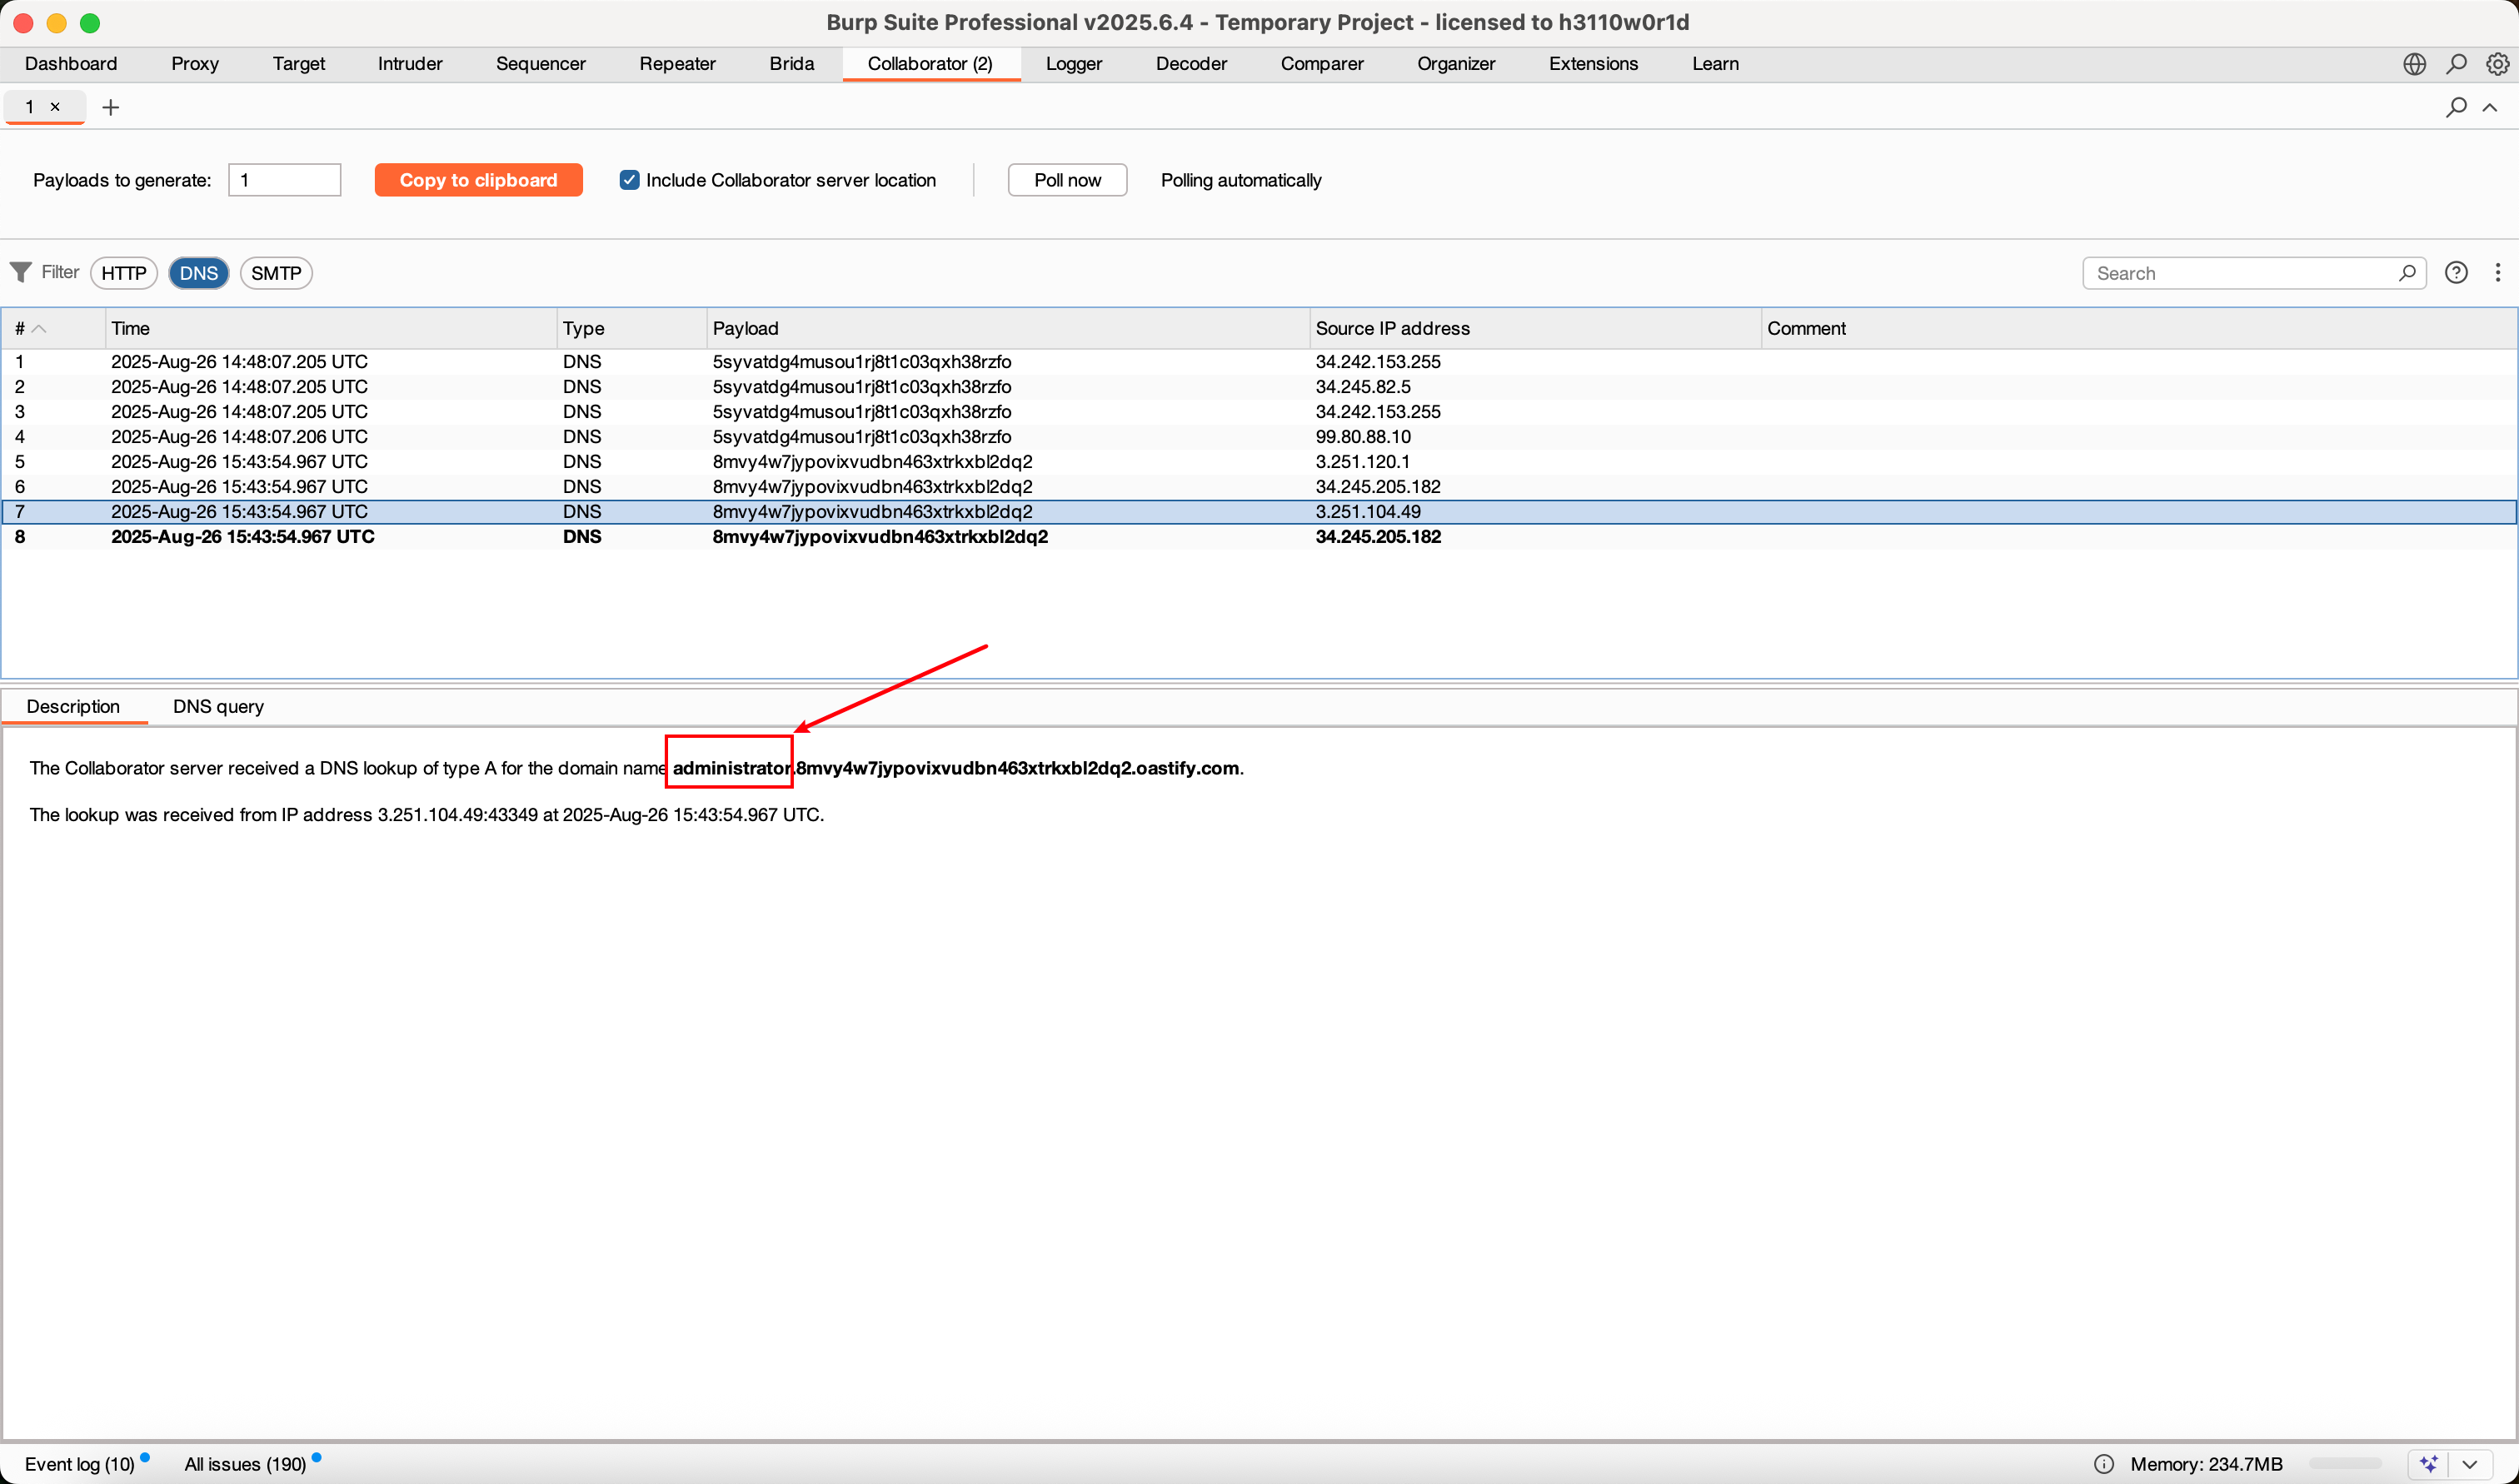Viewport: 2519px width, 1484px height.
Task: Click the Burp AI sparkle icon
Action: point(2428,1464)
